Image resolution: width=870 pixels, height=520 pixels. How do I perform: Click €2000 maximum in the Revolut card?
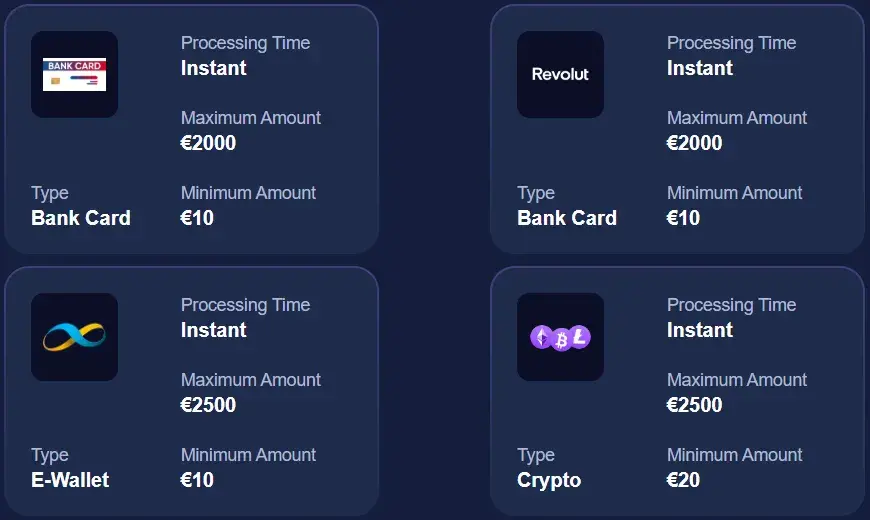click(x=694, y=143)
